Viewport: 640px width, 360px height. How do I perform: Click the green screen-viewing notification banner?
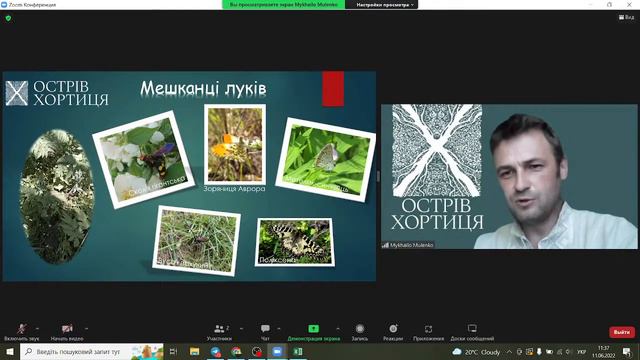coord(283,5)
